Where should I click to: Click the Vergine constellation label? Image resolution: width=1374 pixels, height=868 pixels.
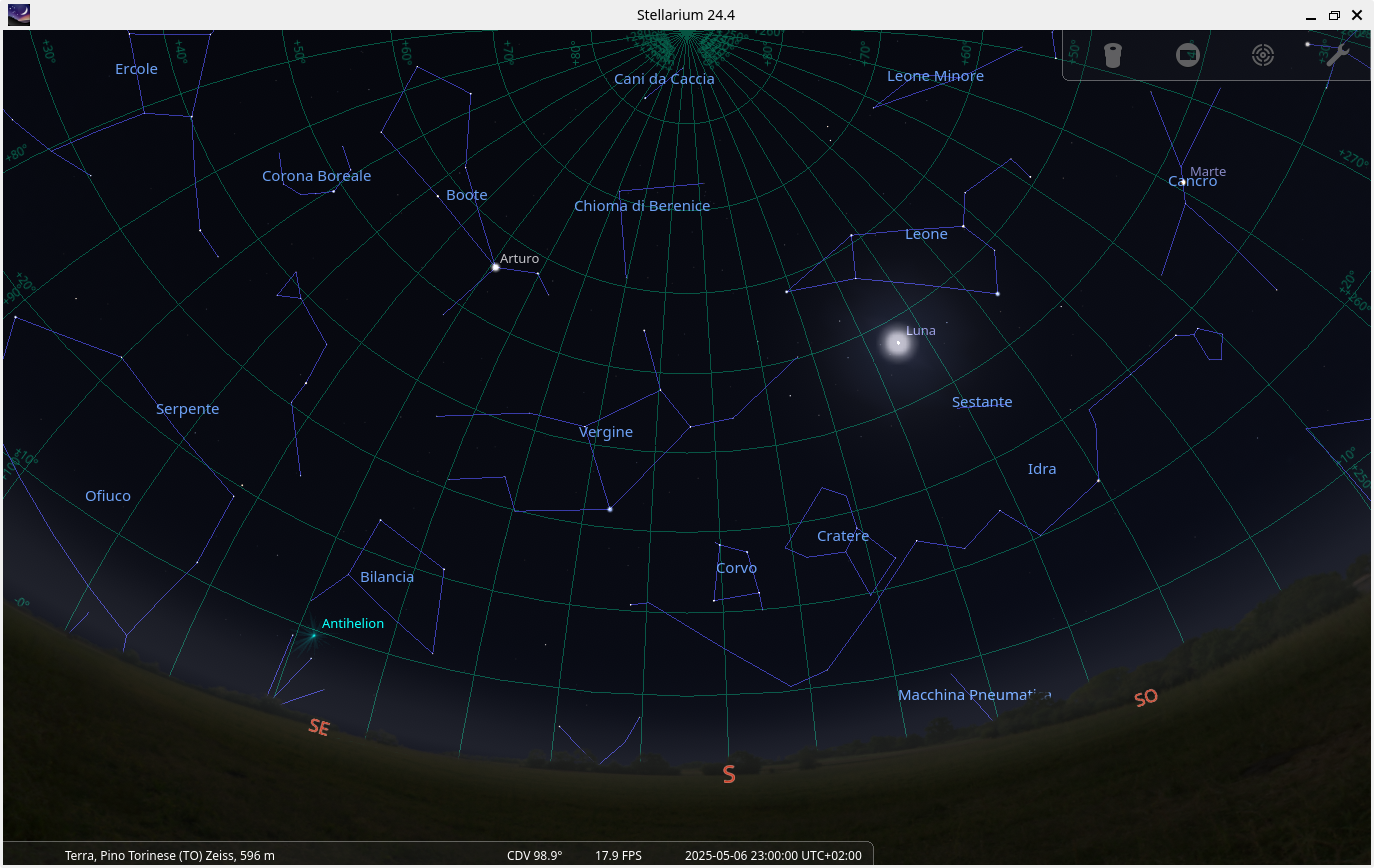[x=606, y=432]
